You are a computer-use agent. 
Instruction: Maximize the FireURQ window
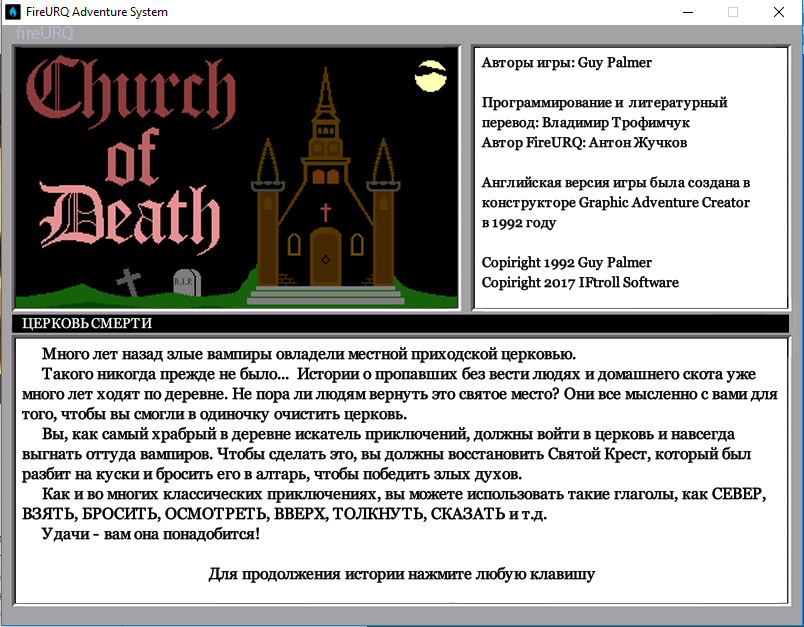[x=733, y=12]
